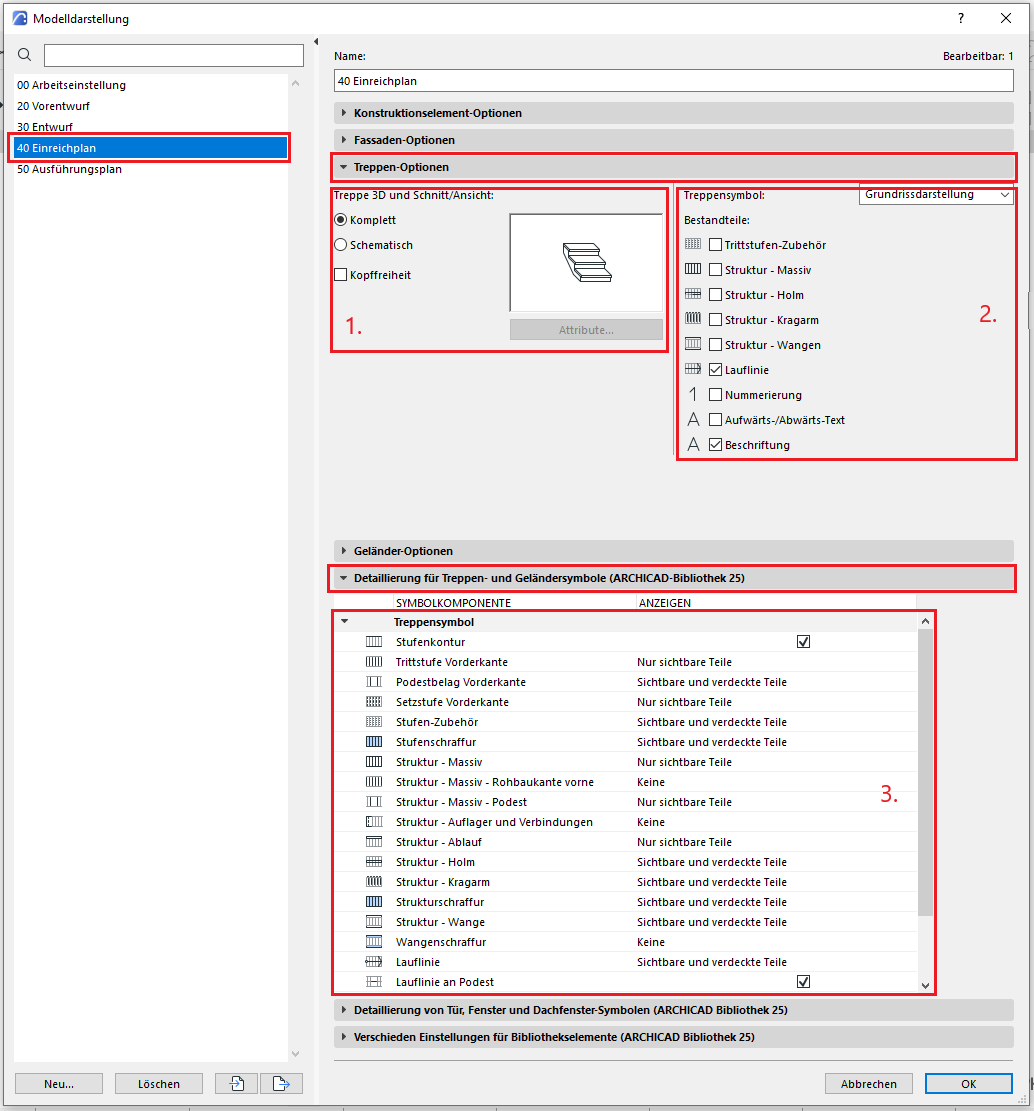
Task: Select the Schematisch radio button
Action: (341, 245)
